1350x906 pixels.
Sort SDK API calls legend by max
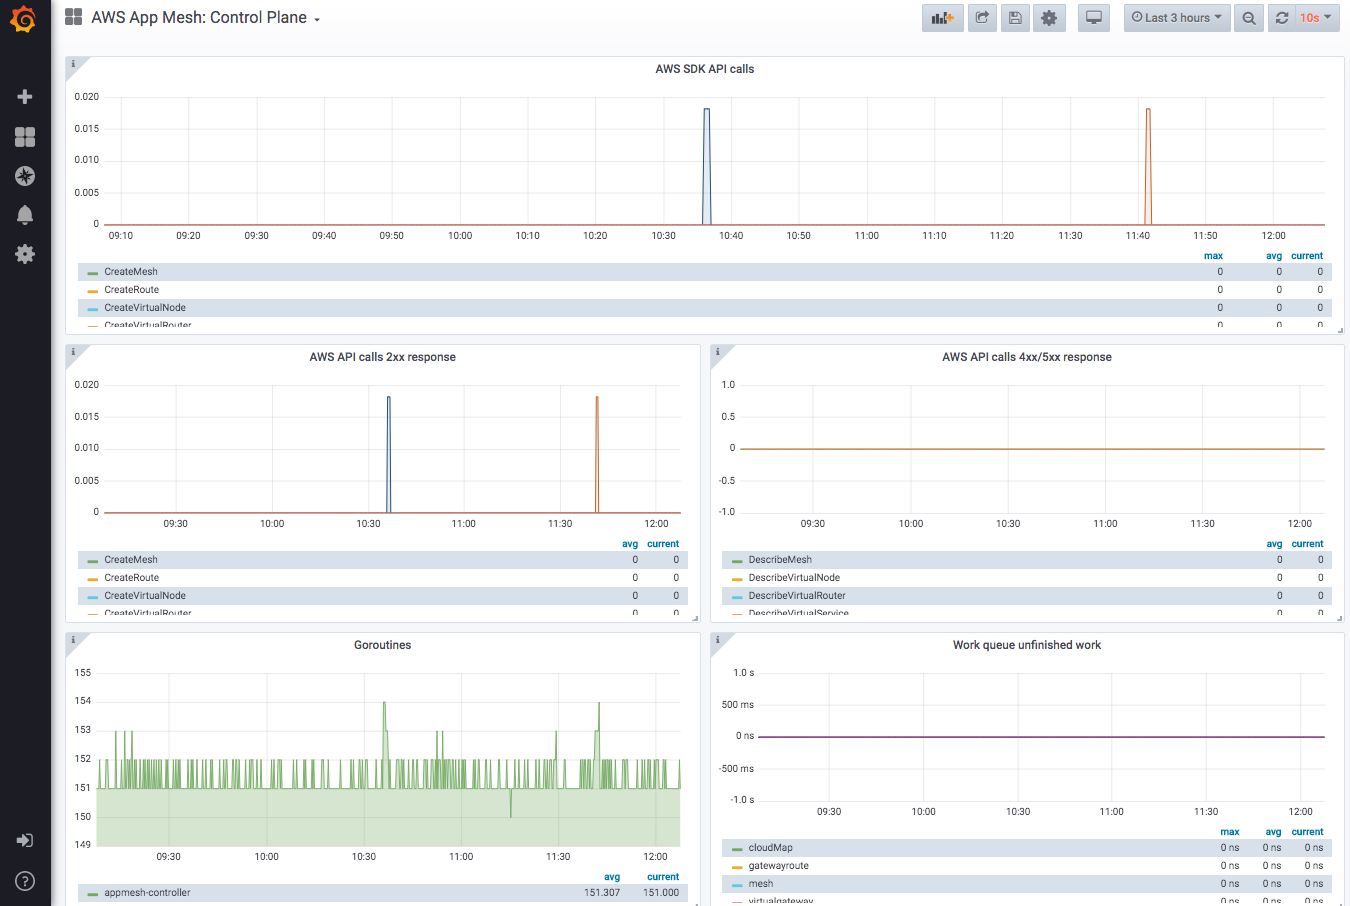coord(1213,256)
